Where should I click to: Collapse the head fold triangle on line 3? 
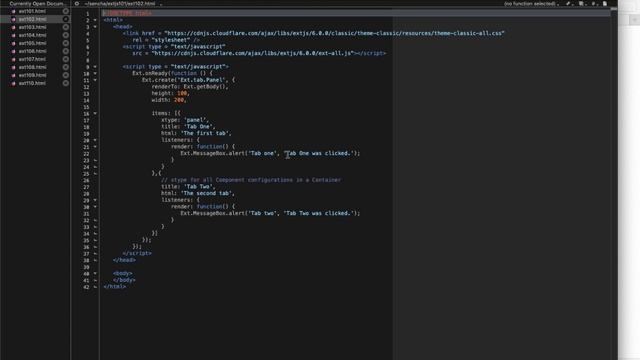click(95, 27)
